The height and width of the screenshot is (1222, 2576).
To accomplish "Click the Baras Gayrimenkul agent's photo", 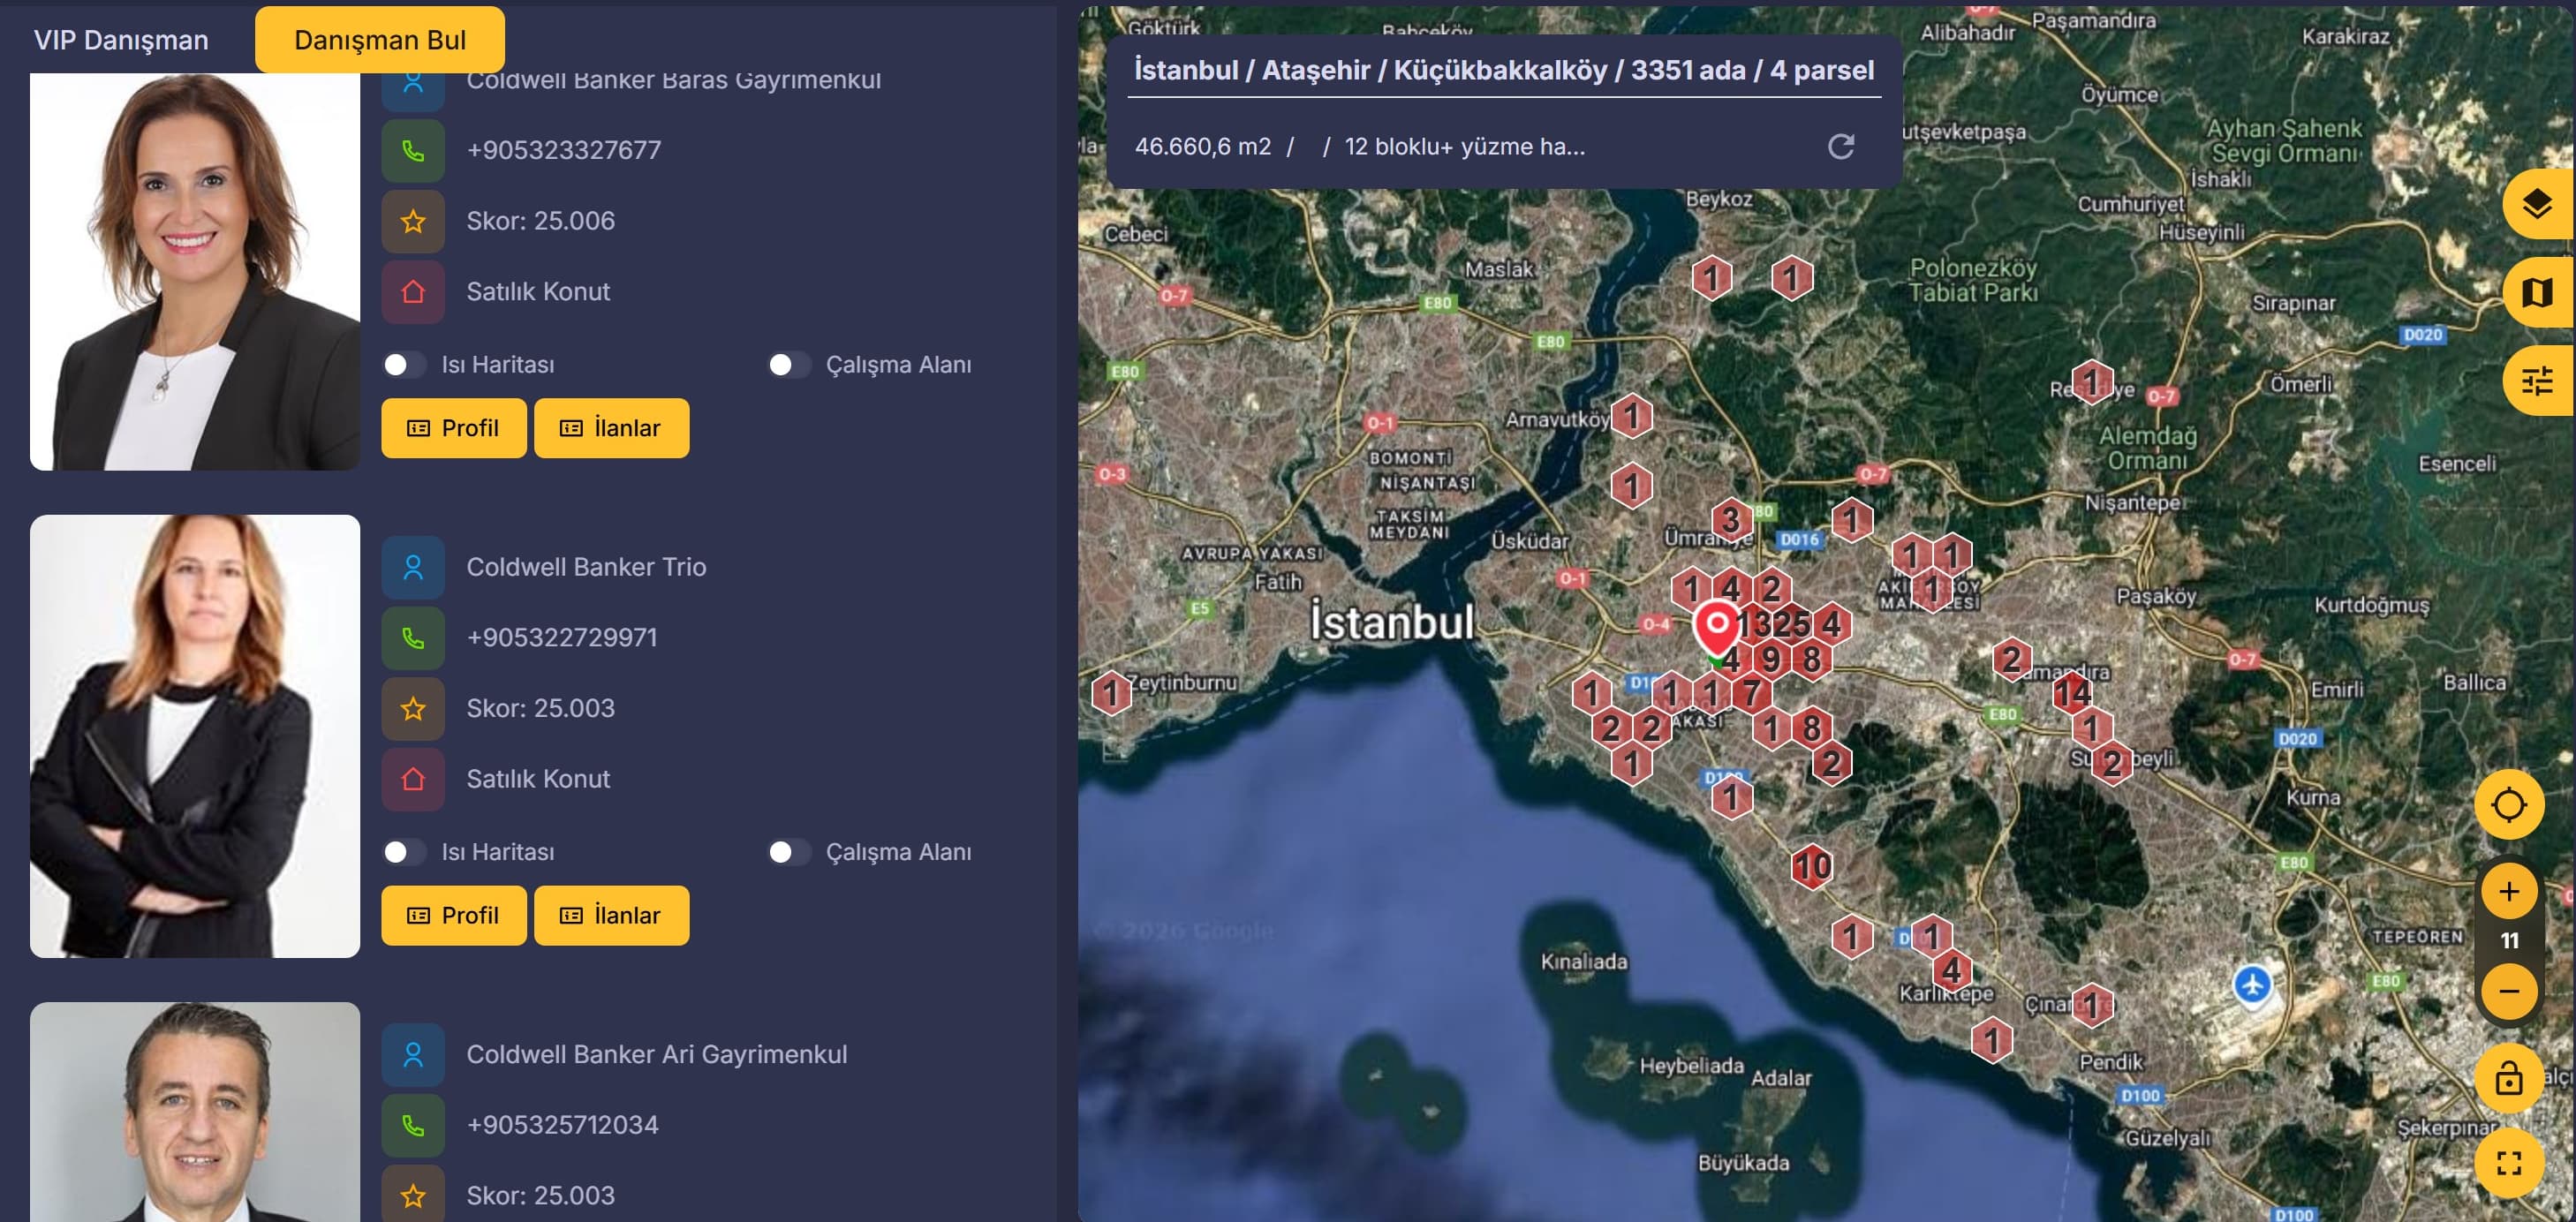I will 195,272.
